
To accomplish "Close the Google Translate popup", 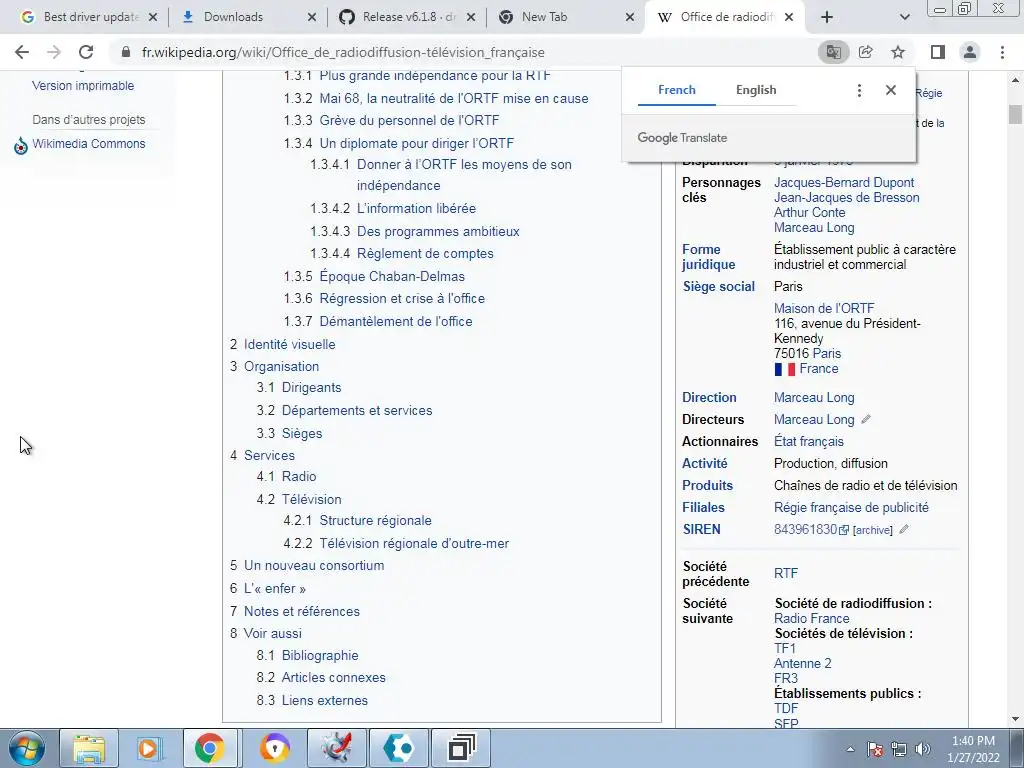I will coord(891,90).
